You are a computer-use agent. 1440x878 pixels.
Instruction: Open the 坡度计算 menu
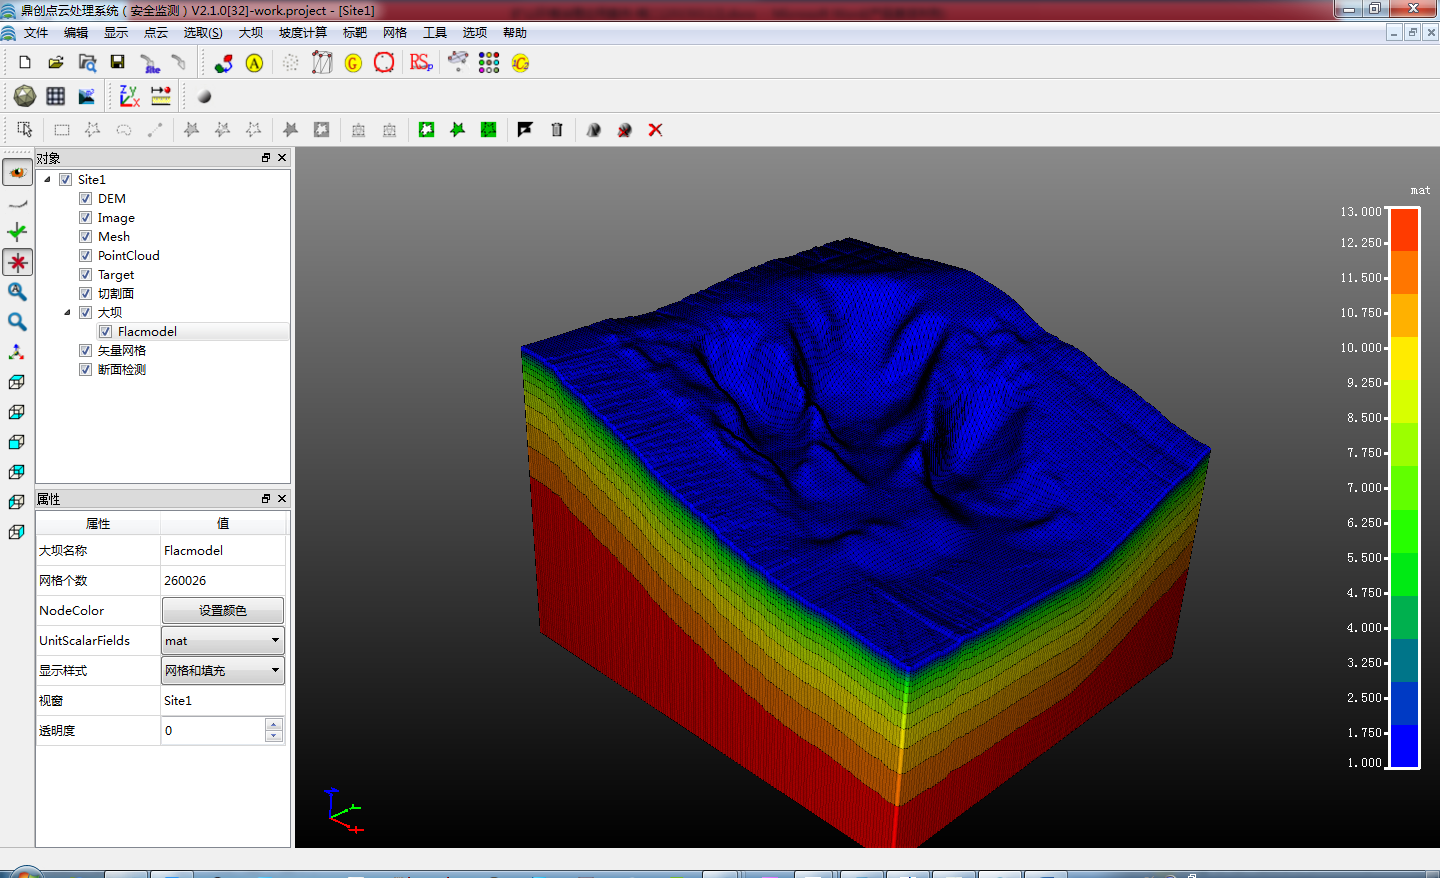(x=302, y=33)
